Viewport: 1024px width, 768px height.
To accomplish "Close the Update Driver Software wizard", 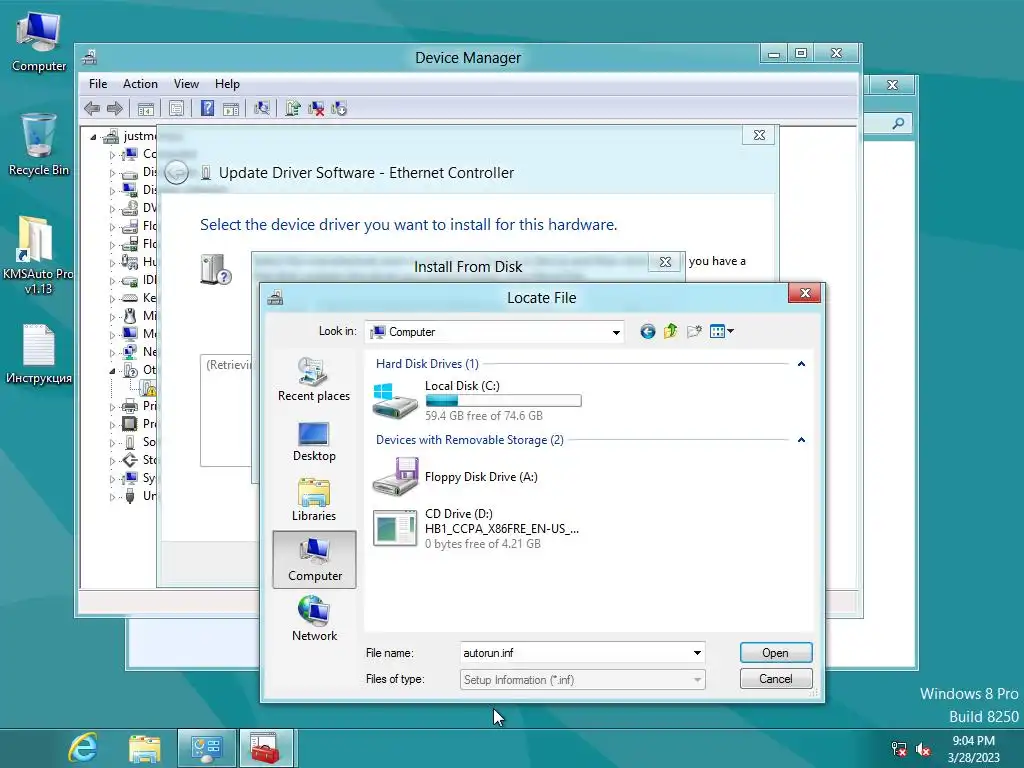I will [759, 135].
